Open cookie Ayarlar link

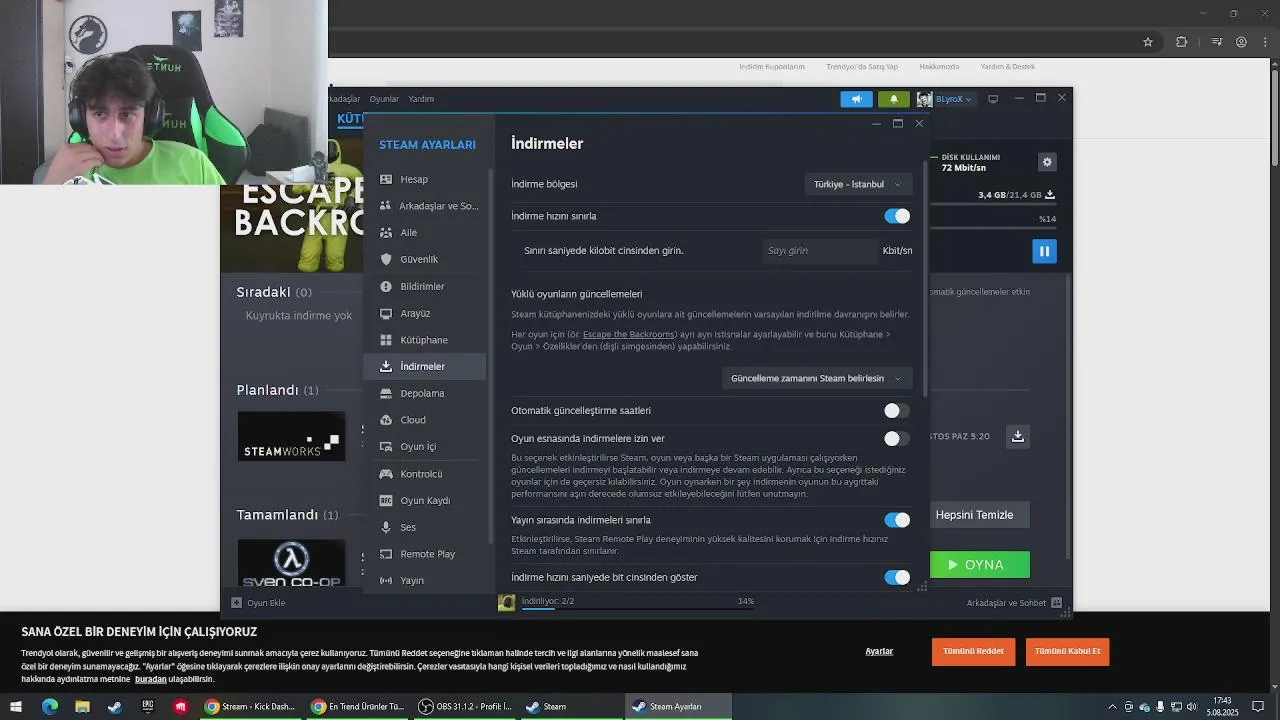click(x=879, y=651)
